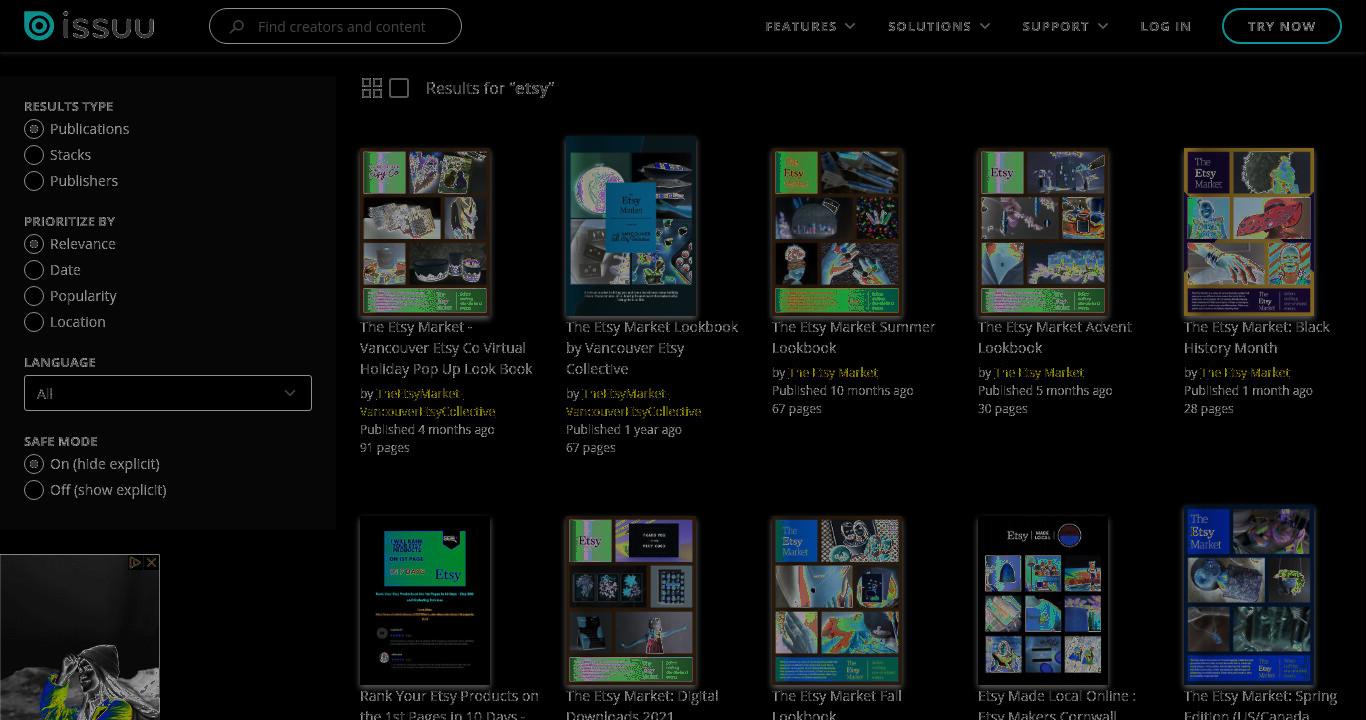This screenshot has height=720, width=1366.
Task: Open TheEtsyMarket publisher under Black History Month
Action: tap(1244, 373)
